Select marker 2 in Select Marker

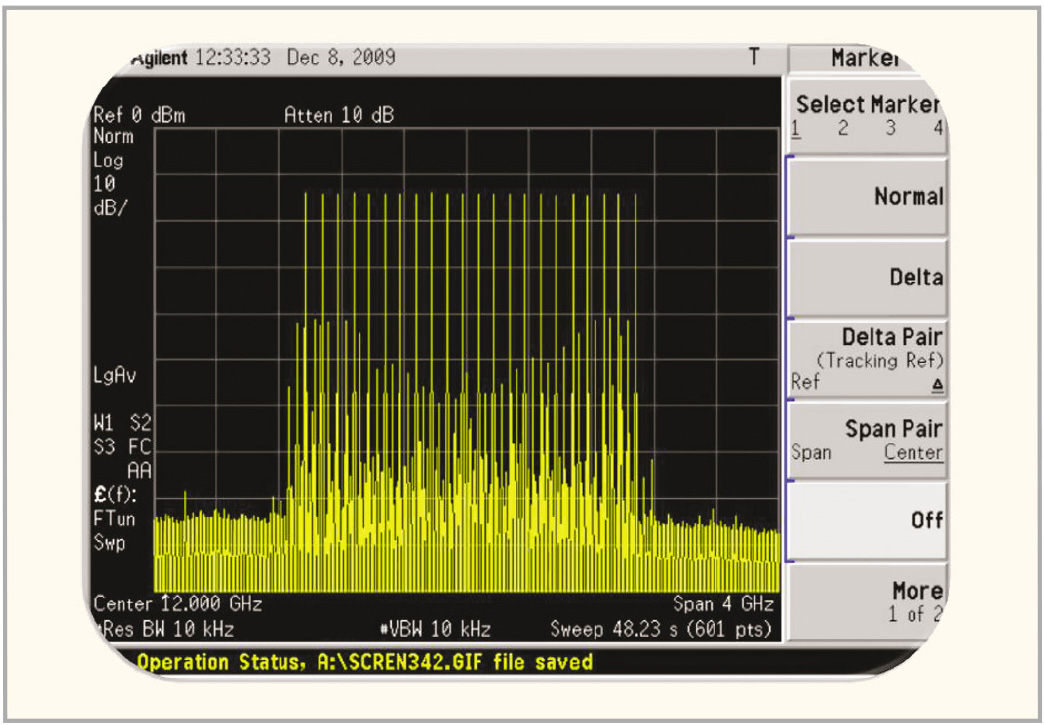click(843, 128)
